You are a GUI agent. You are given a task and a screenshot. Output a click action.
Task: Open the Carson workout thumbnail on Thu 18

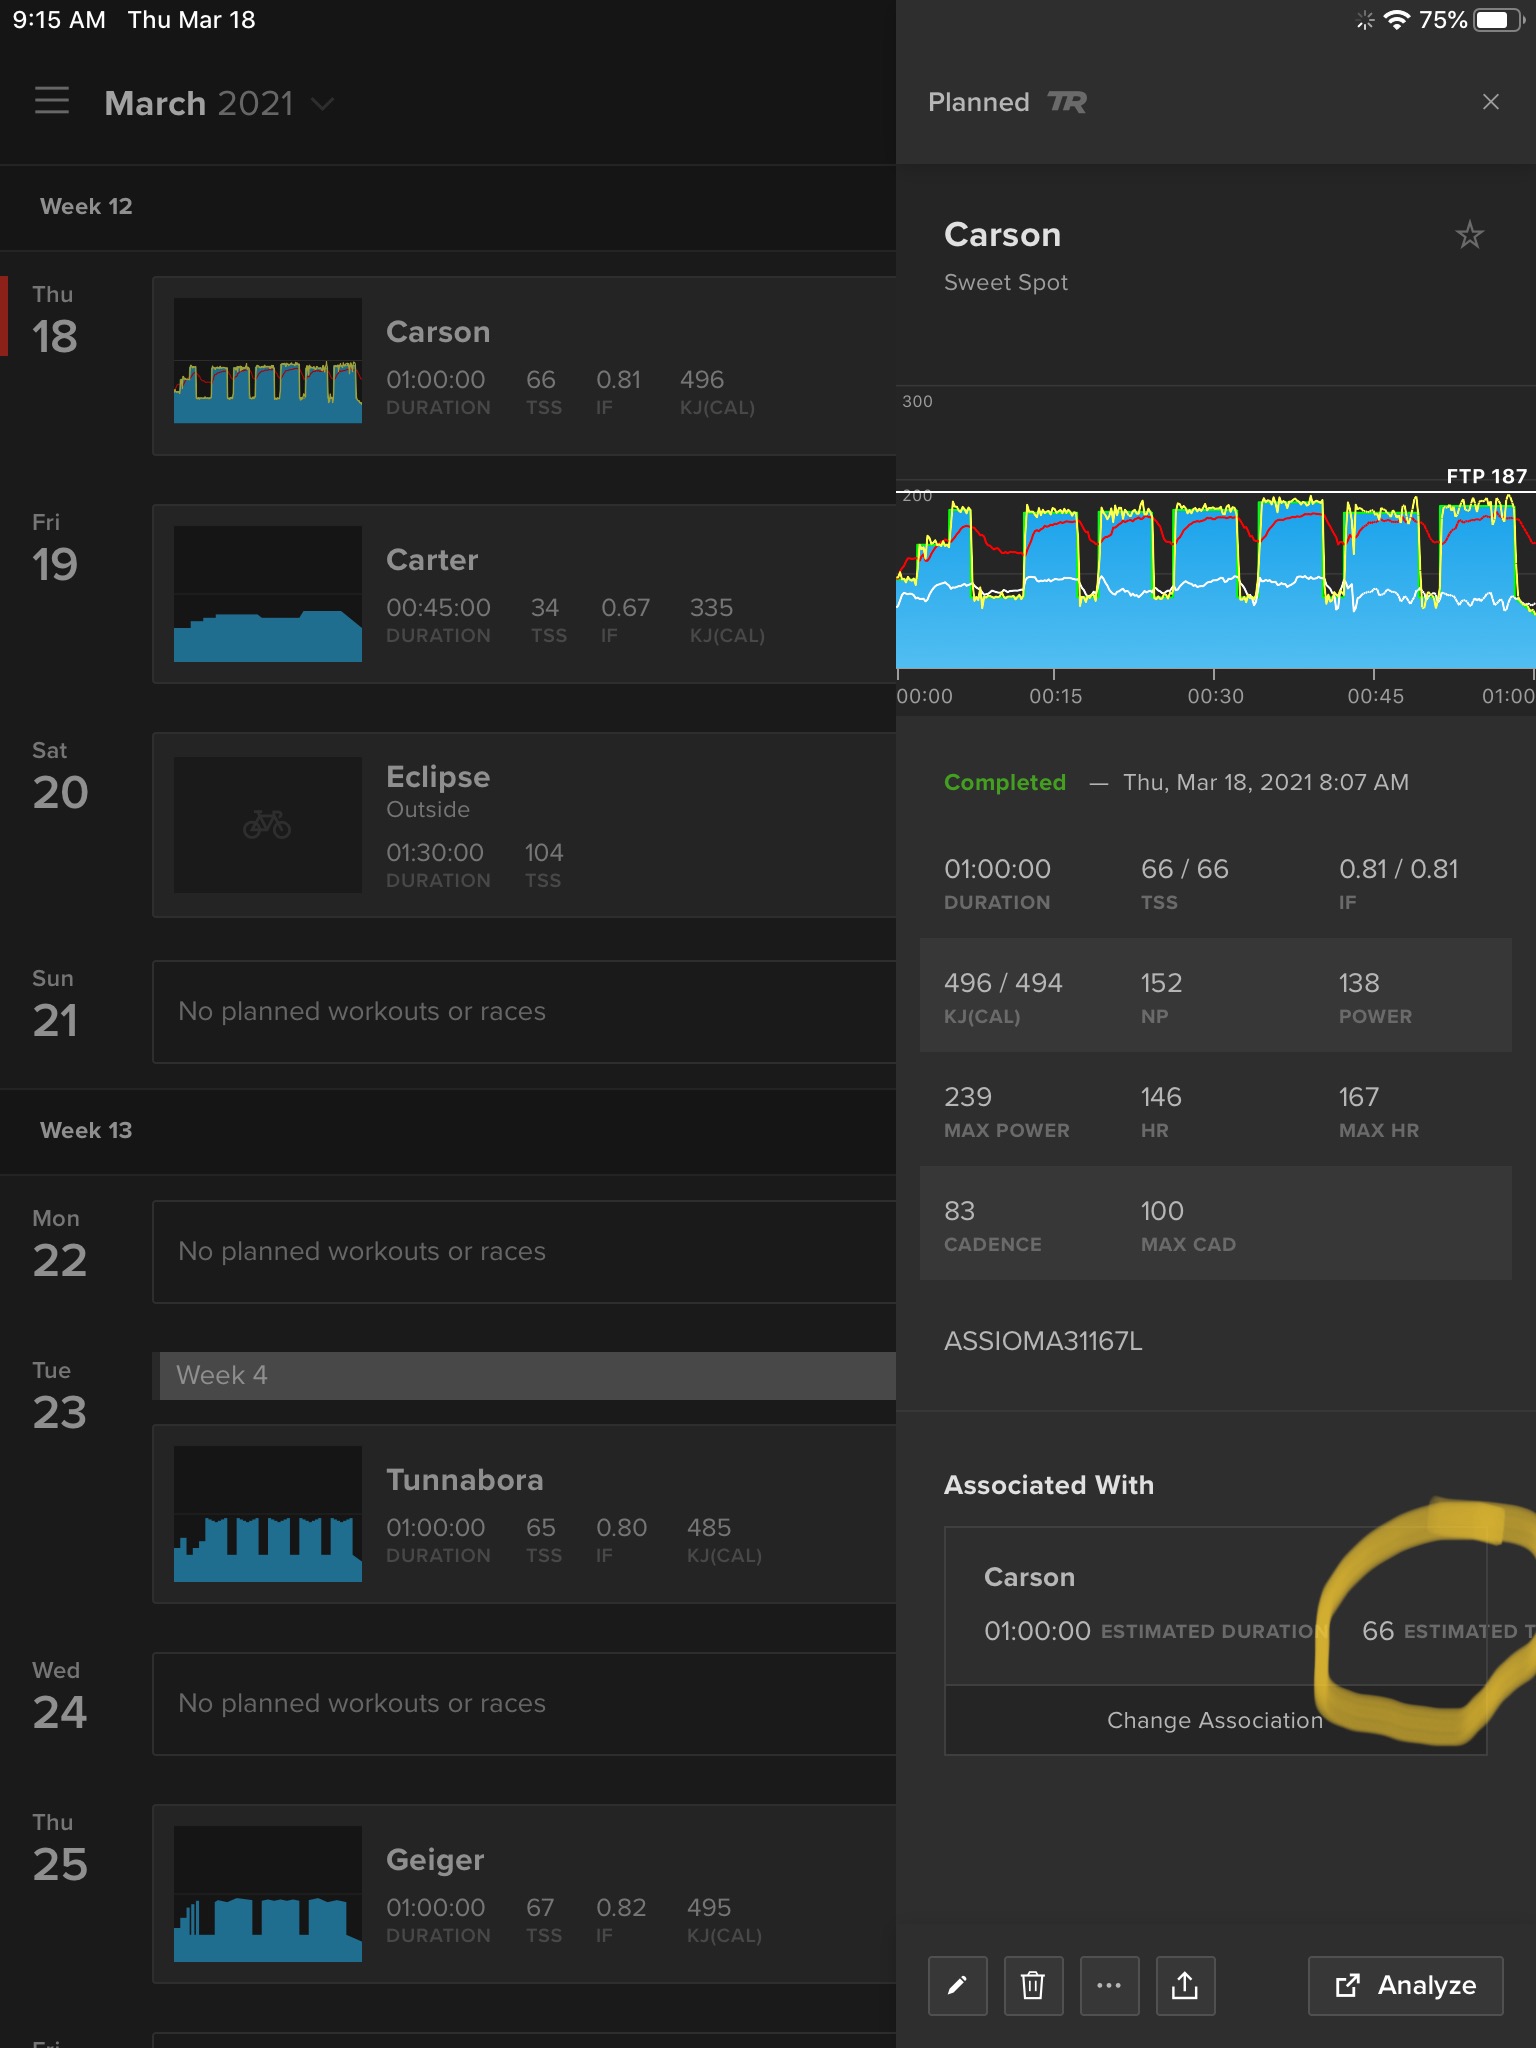[268, 360]
